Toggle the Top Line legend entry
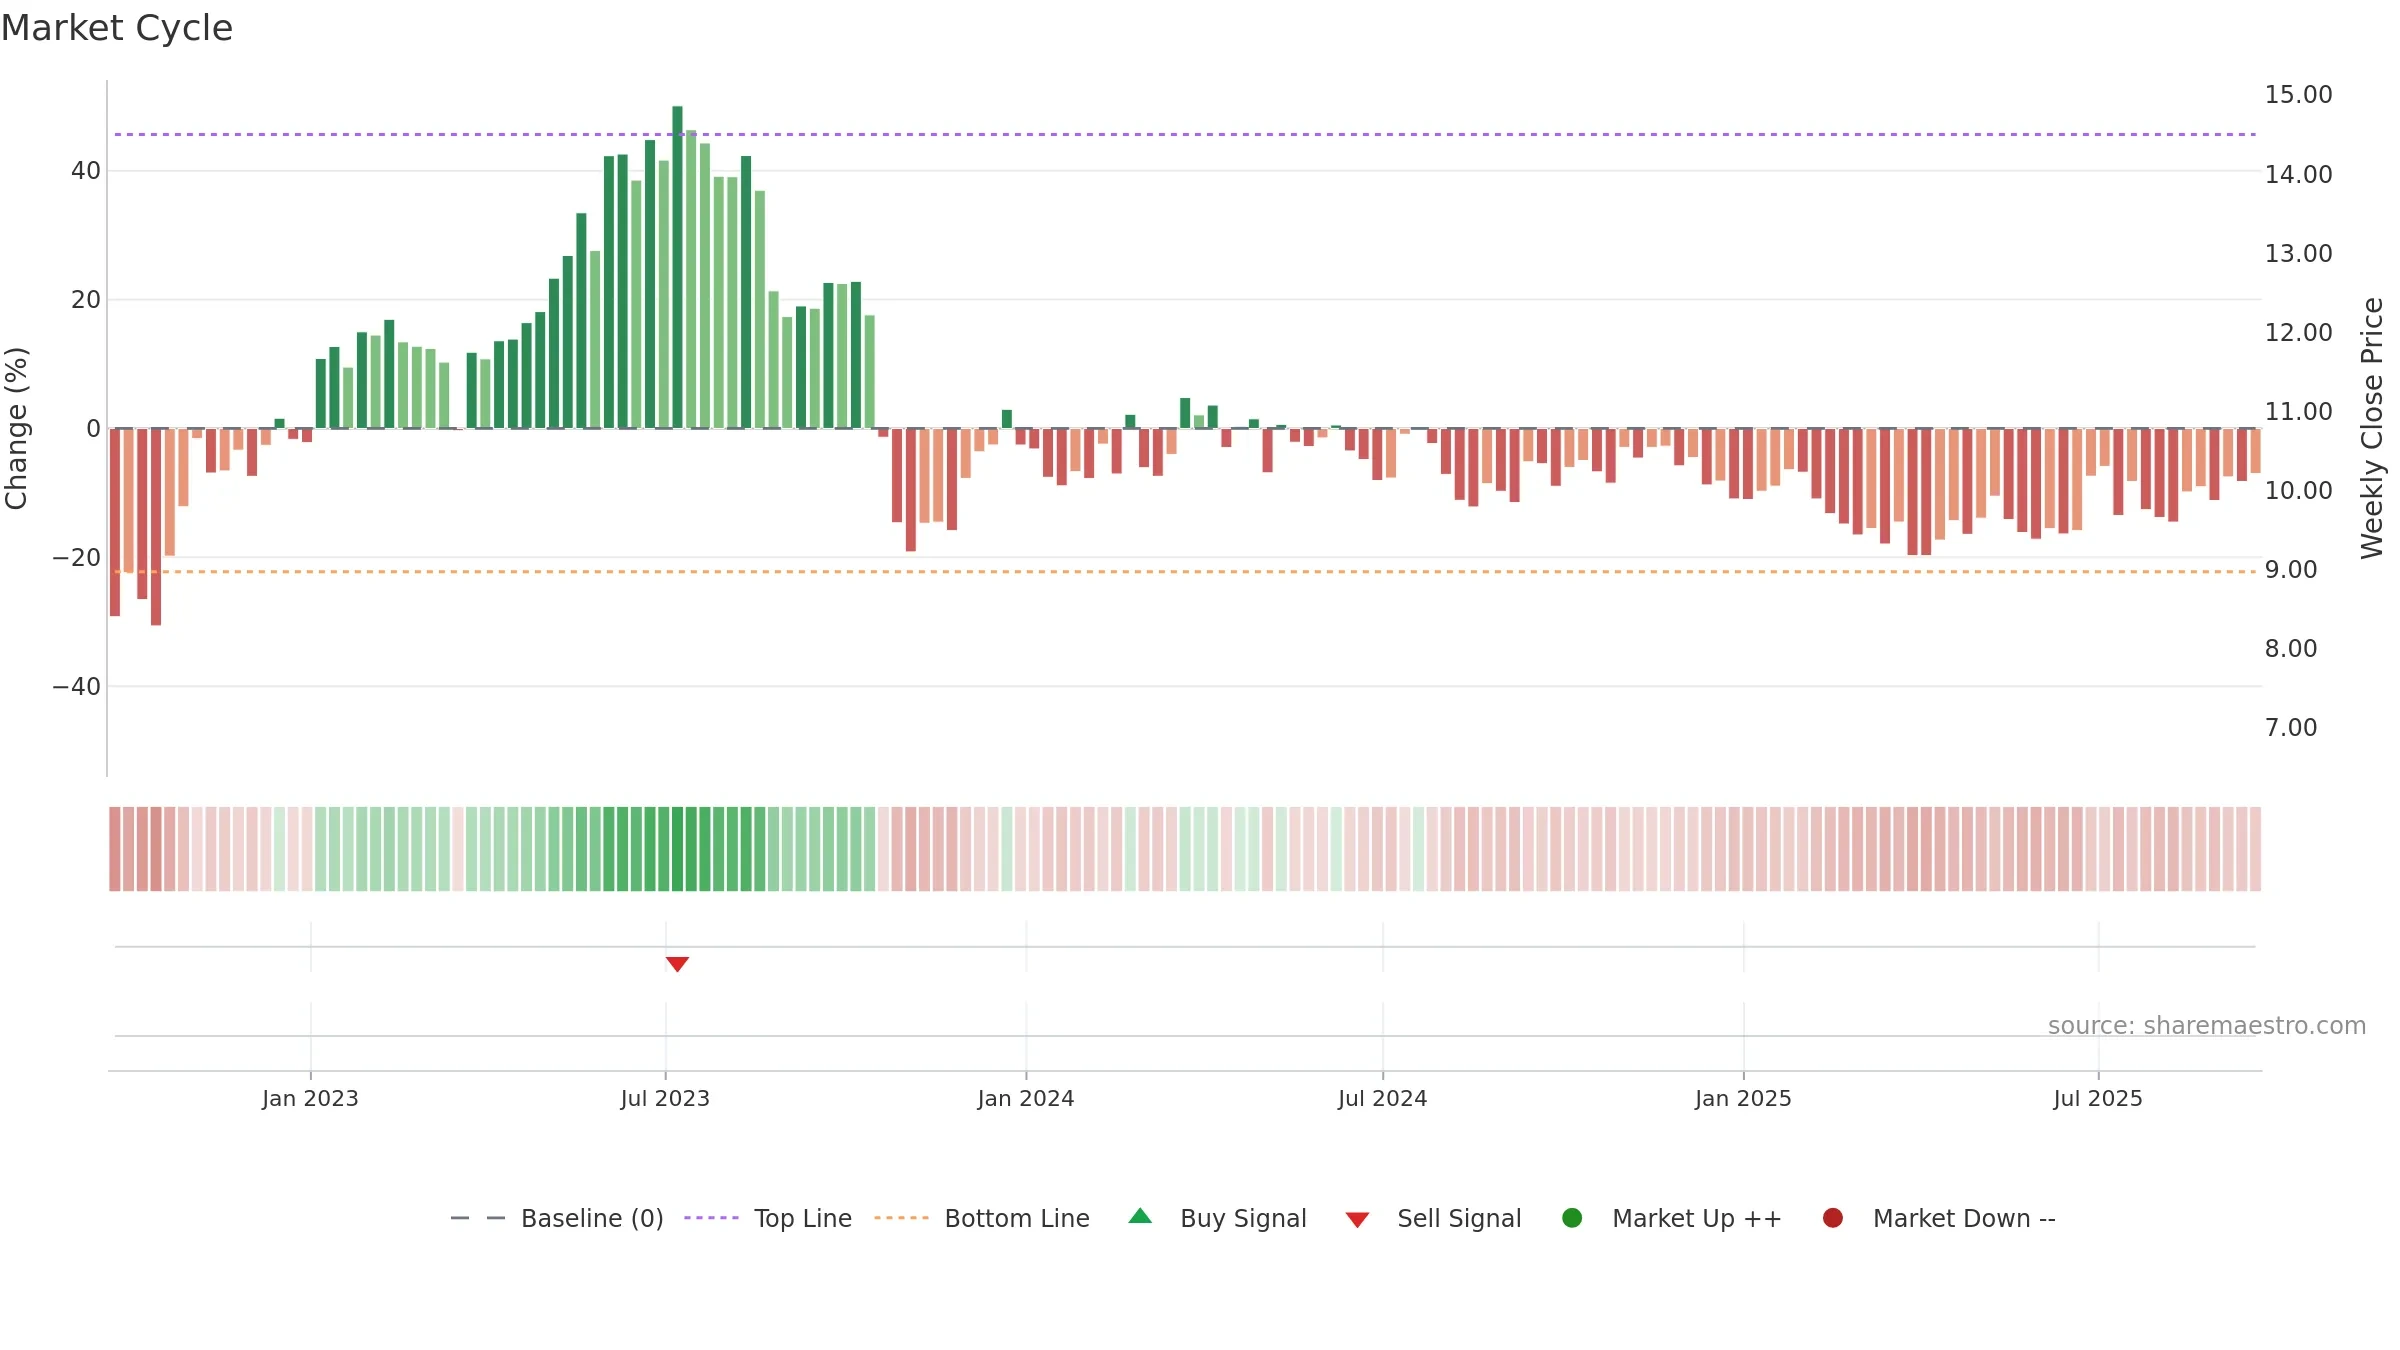The image size is (2400, 1350). tap(768, 1218)
